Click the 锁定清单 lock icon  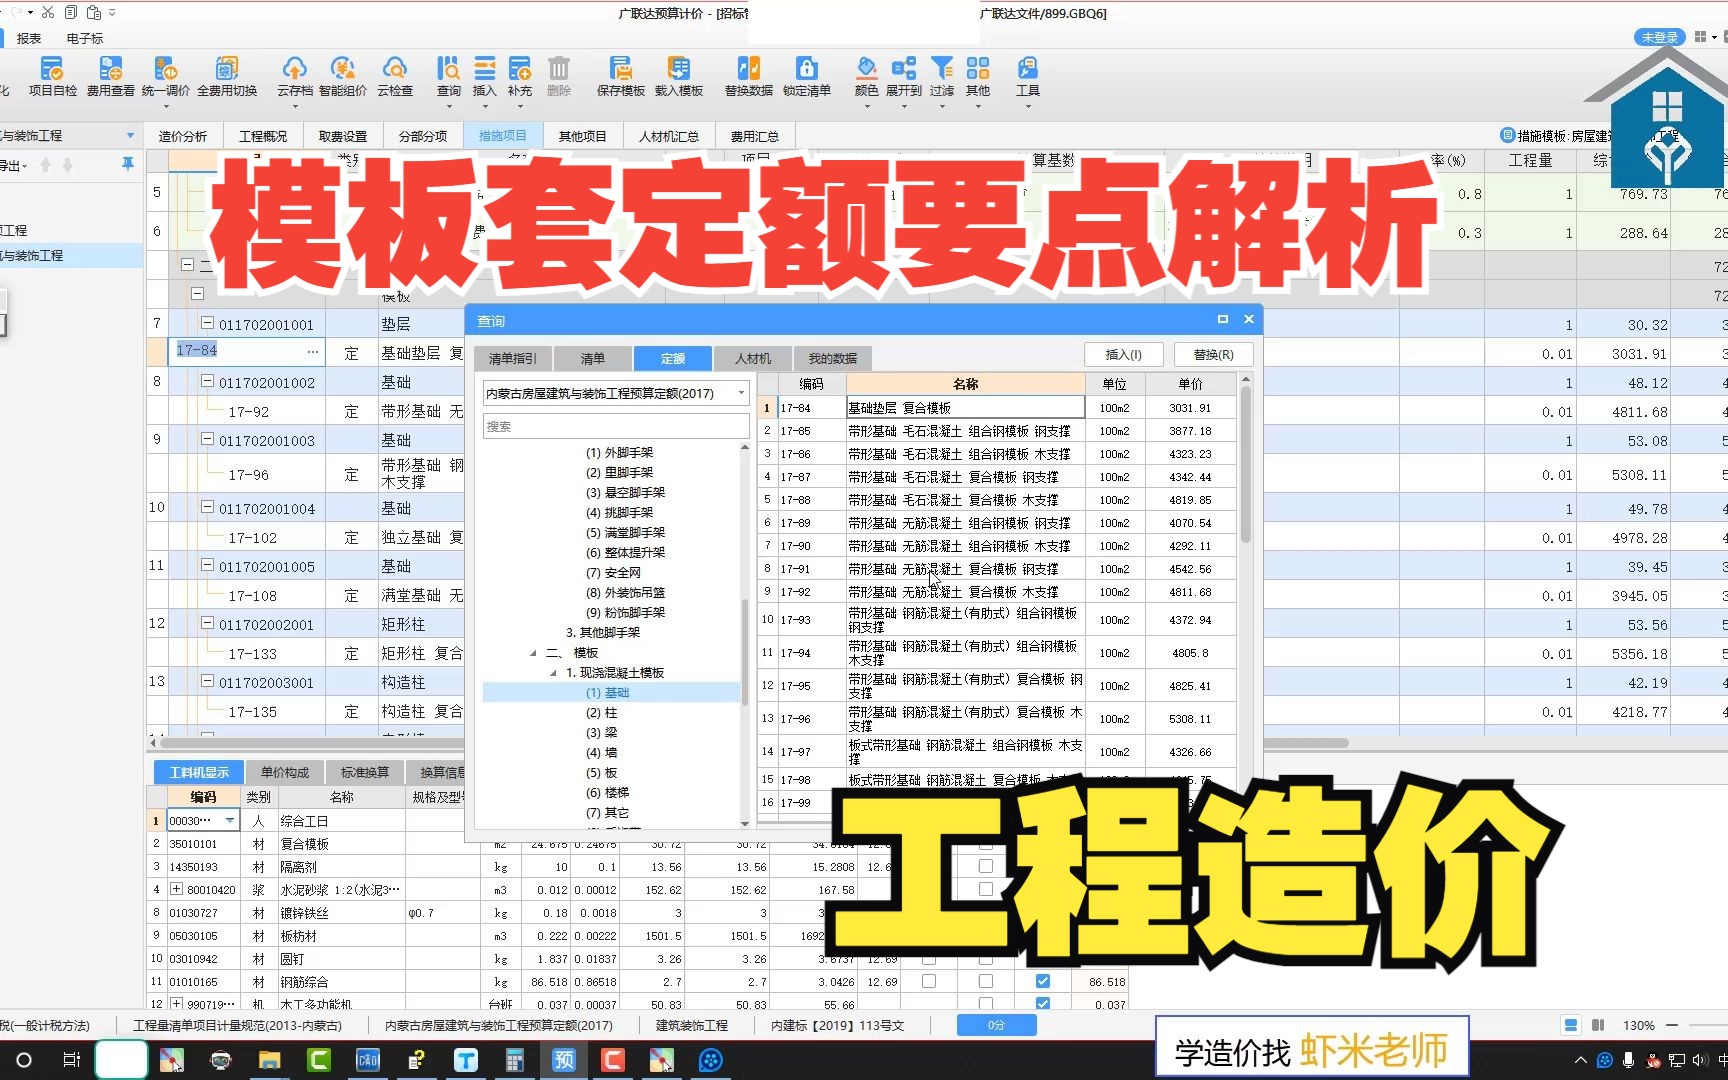(x=807, y=77)
